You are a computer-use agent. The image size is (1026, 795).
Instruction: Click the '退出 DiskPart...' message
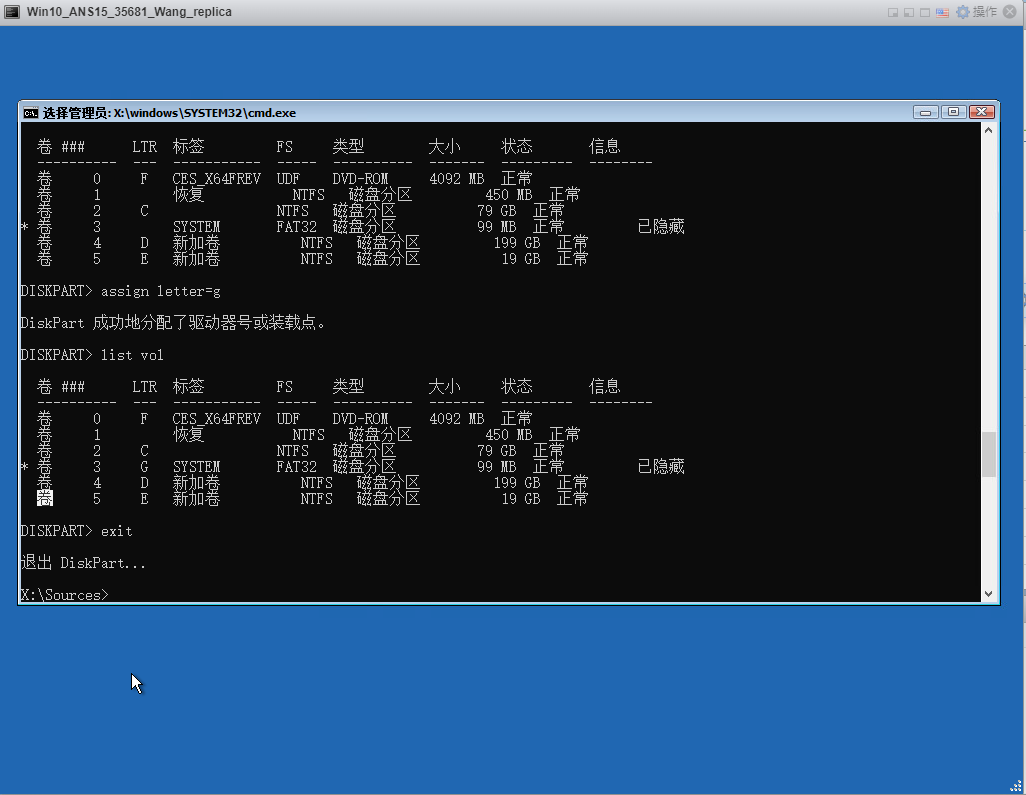click(83, 563)
